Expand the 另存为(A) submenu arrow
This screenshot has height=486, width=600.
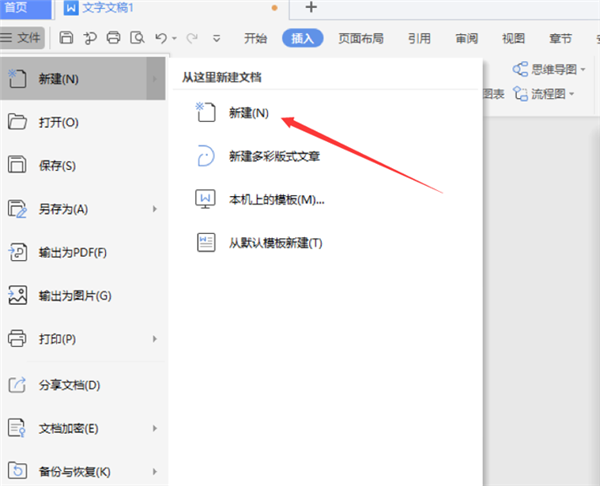(x=155, y=209)
